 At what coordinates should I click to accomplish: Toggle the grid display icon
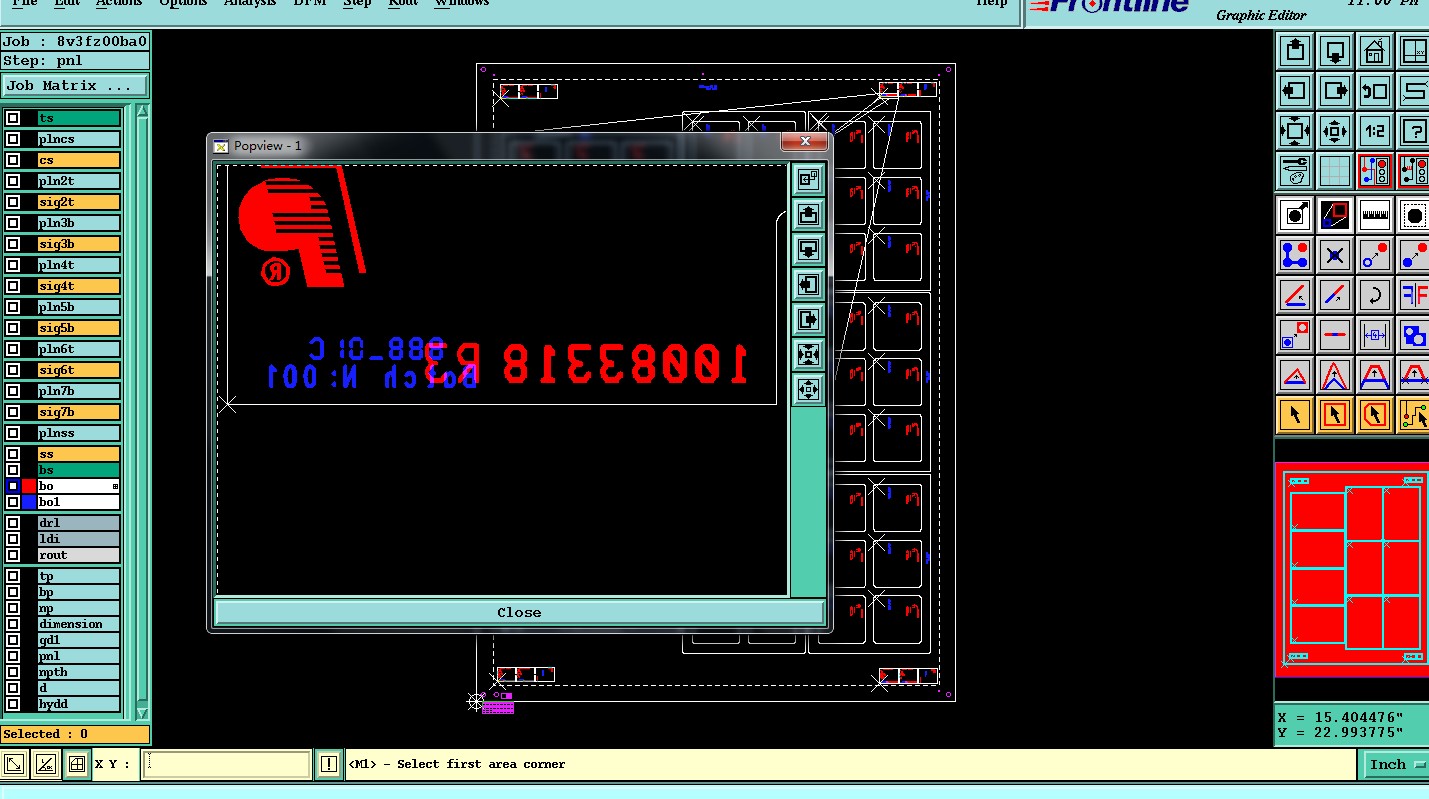click(1335, 171)
